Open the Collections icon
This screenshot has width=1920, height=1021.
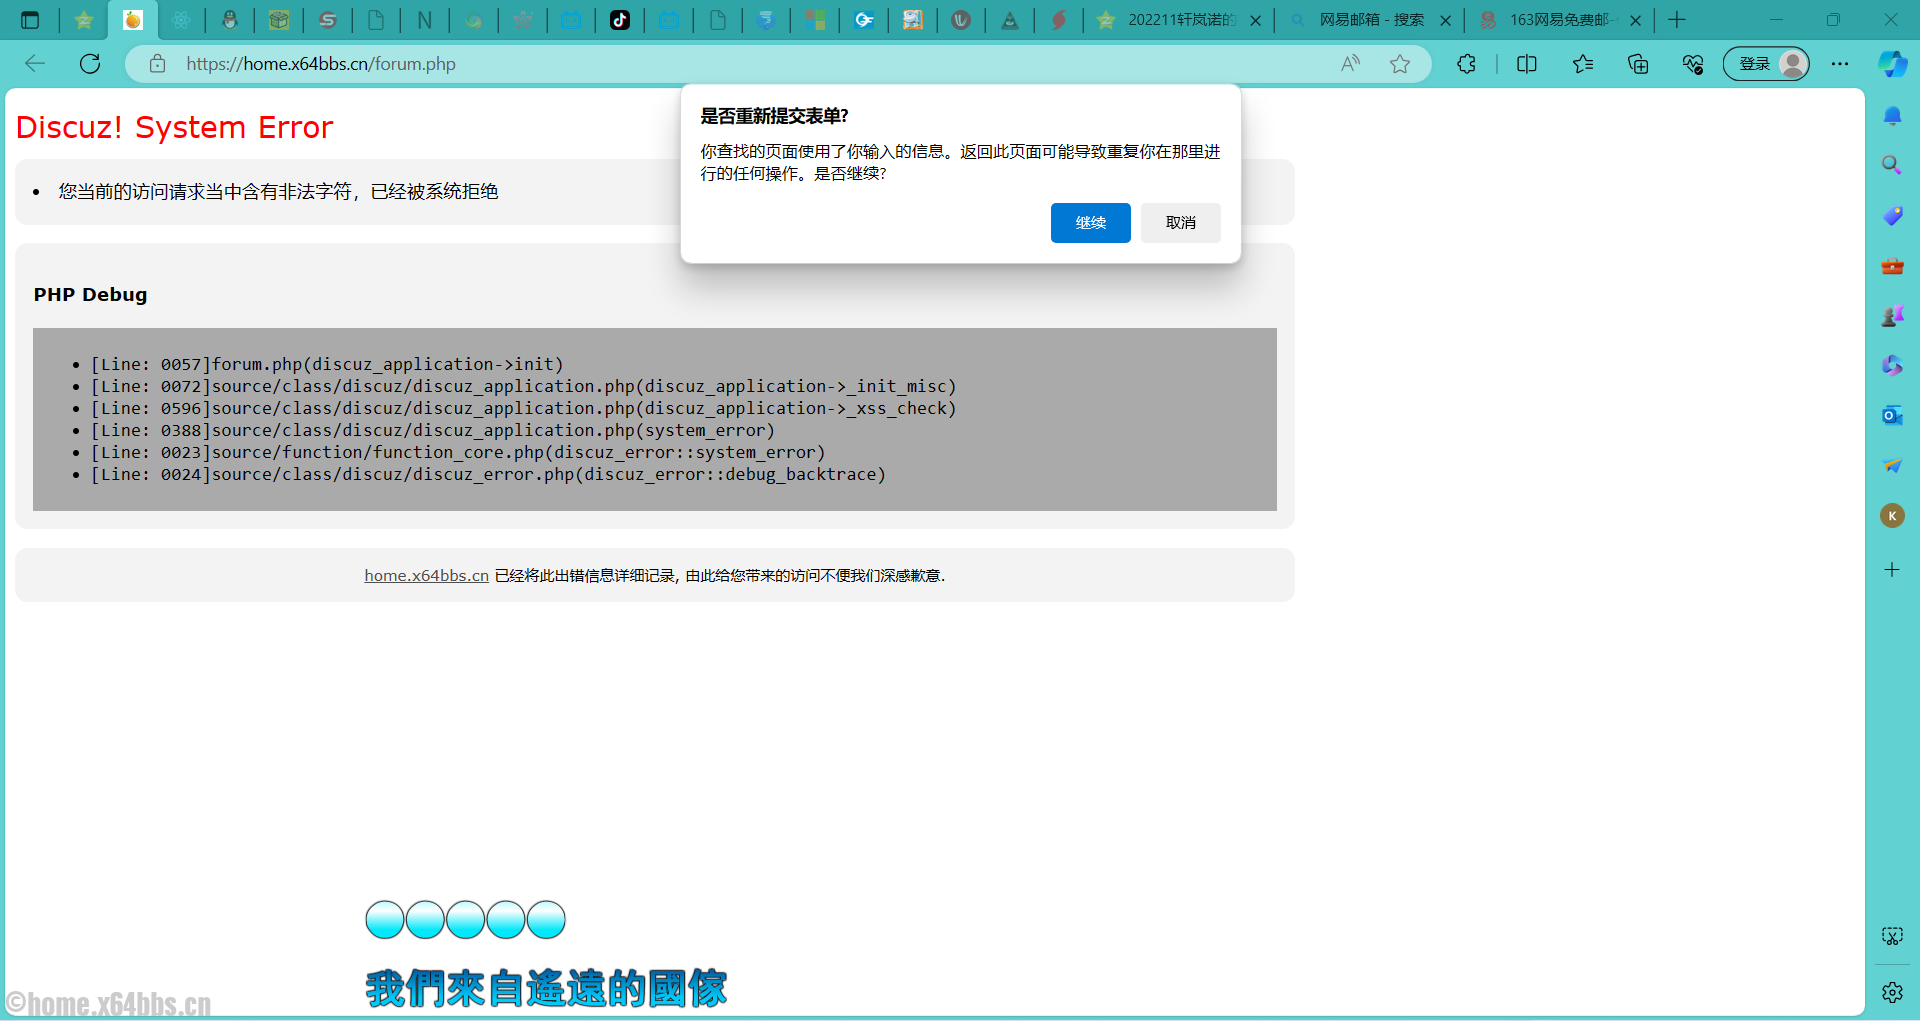pos(1638,64)
